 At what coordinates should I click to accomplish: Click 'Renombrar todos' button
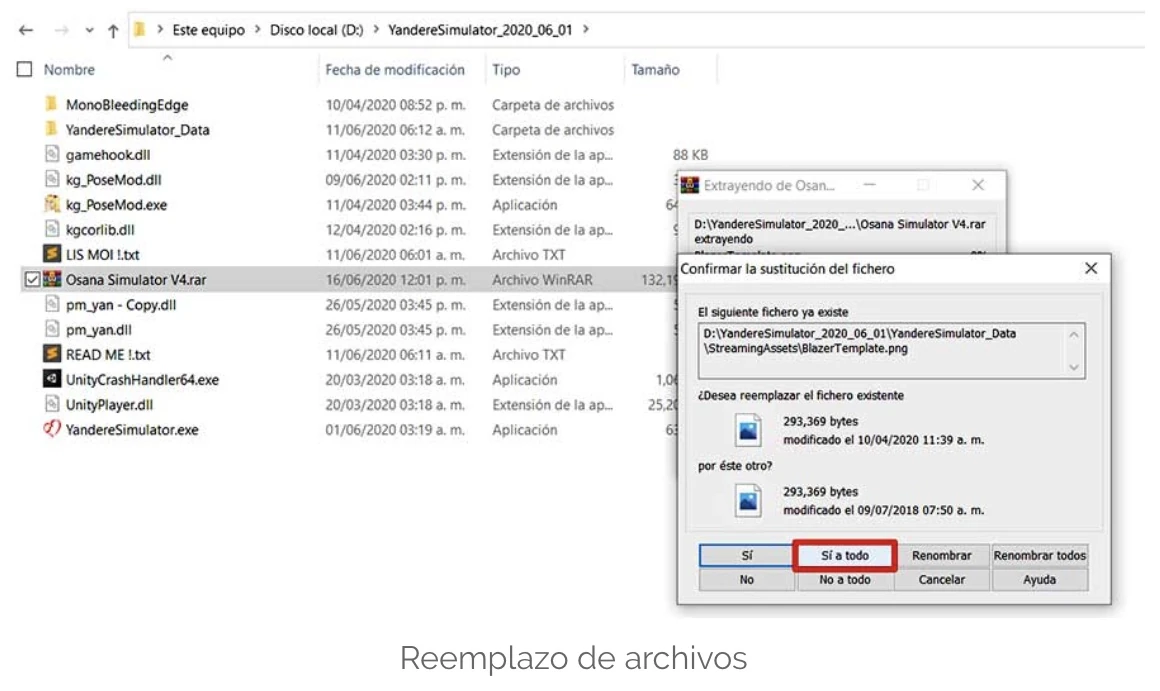click(1039, 556)
